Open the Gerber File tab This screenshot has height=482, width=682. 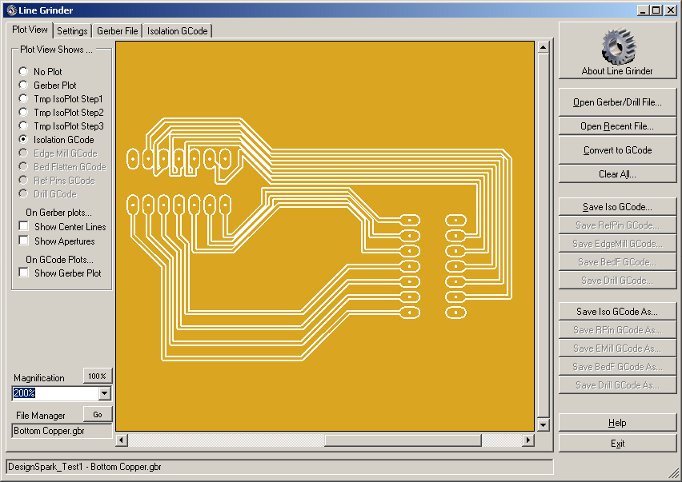(117, 31)
